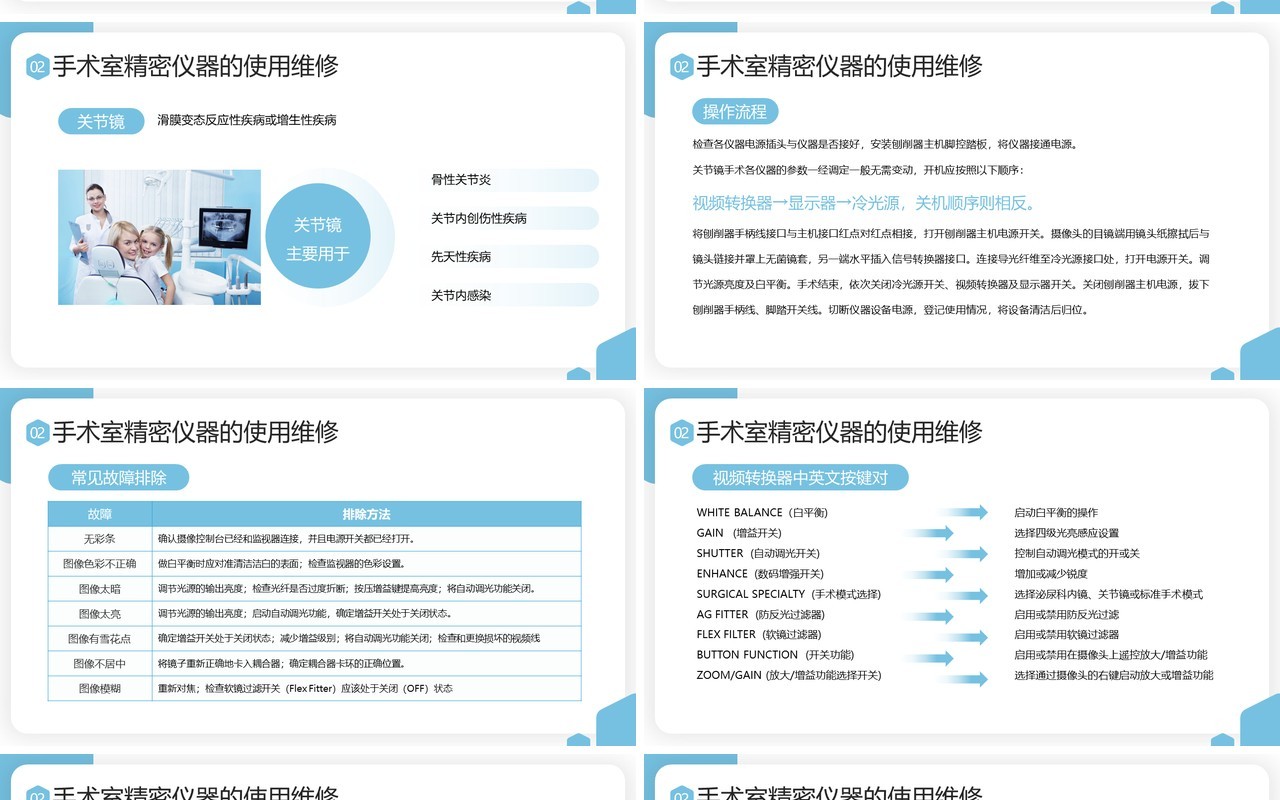Screen dimensions: 1280x800
Task: Click the 02 badge on the 操作流程 slide
Action: pos(682,67)
